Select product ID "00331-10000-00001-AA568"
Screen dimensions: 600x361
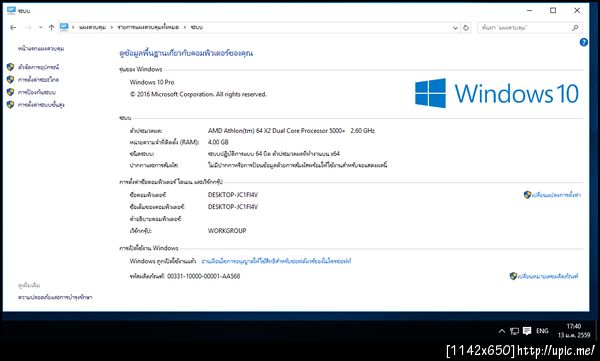point(204,276)
